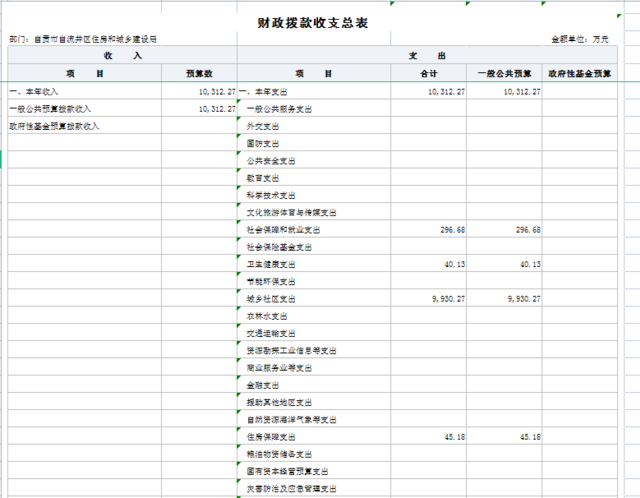Select the 一般公共服务支出 cell
The image size is (640, 498).
pos(279,108)
